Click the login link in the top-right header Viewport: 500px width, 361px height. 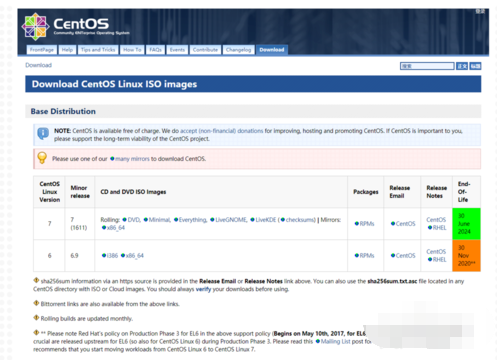[480, 11]
